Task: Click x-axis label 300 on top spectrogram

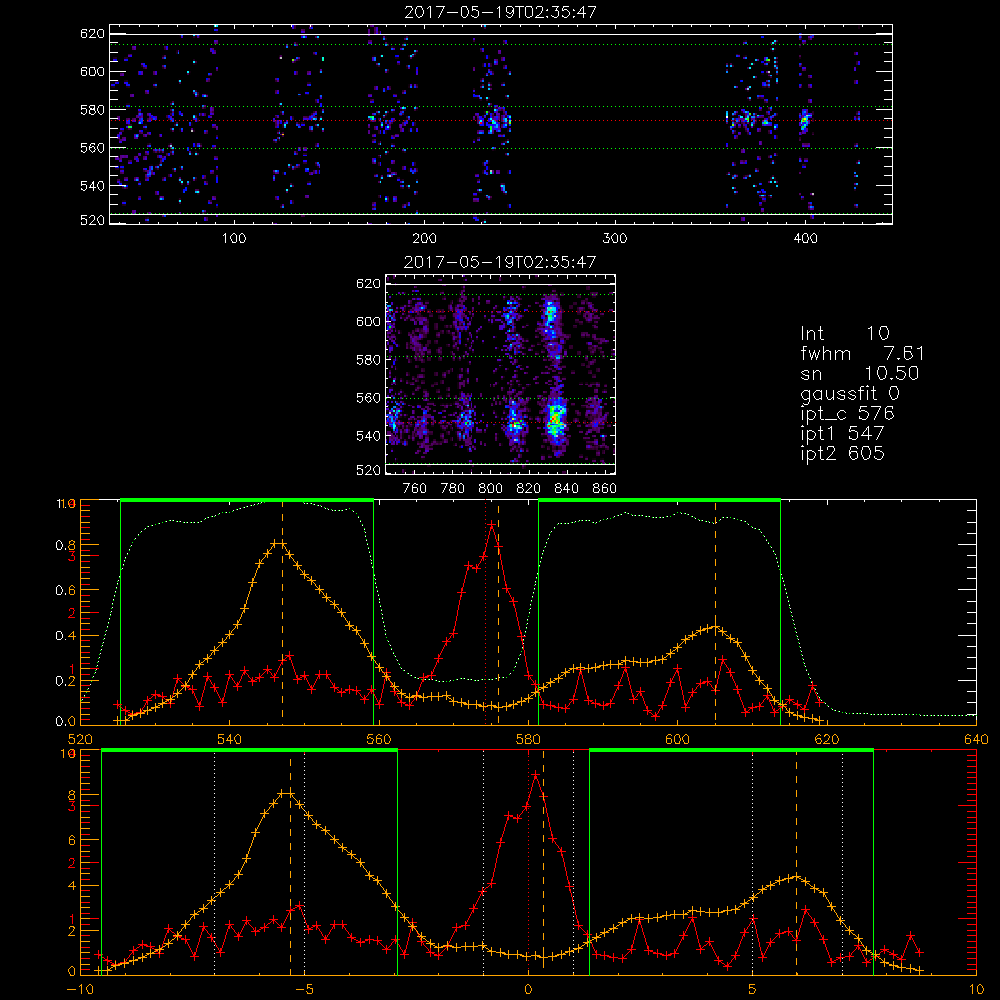Action: click(x=615, y=239)
